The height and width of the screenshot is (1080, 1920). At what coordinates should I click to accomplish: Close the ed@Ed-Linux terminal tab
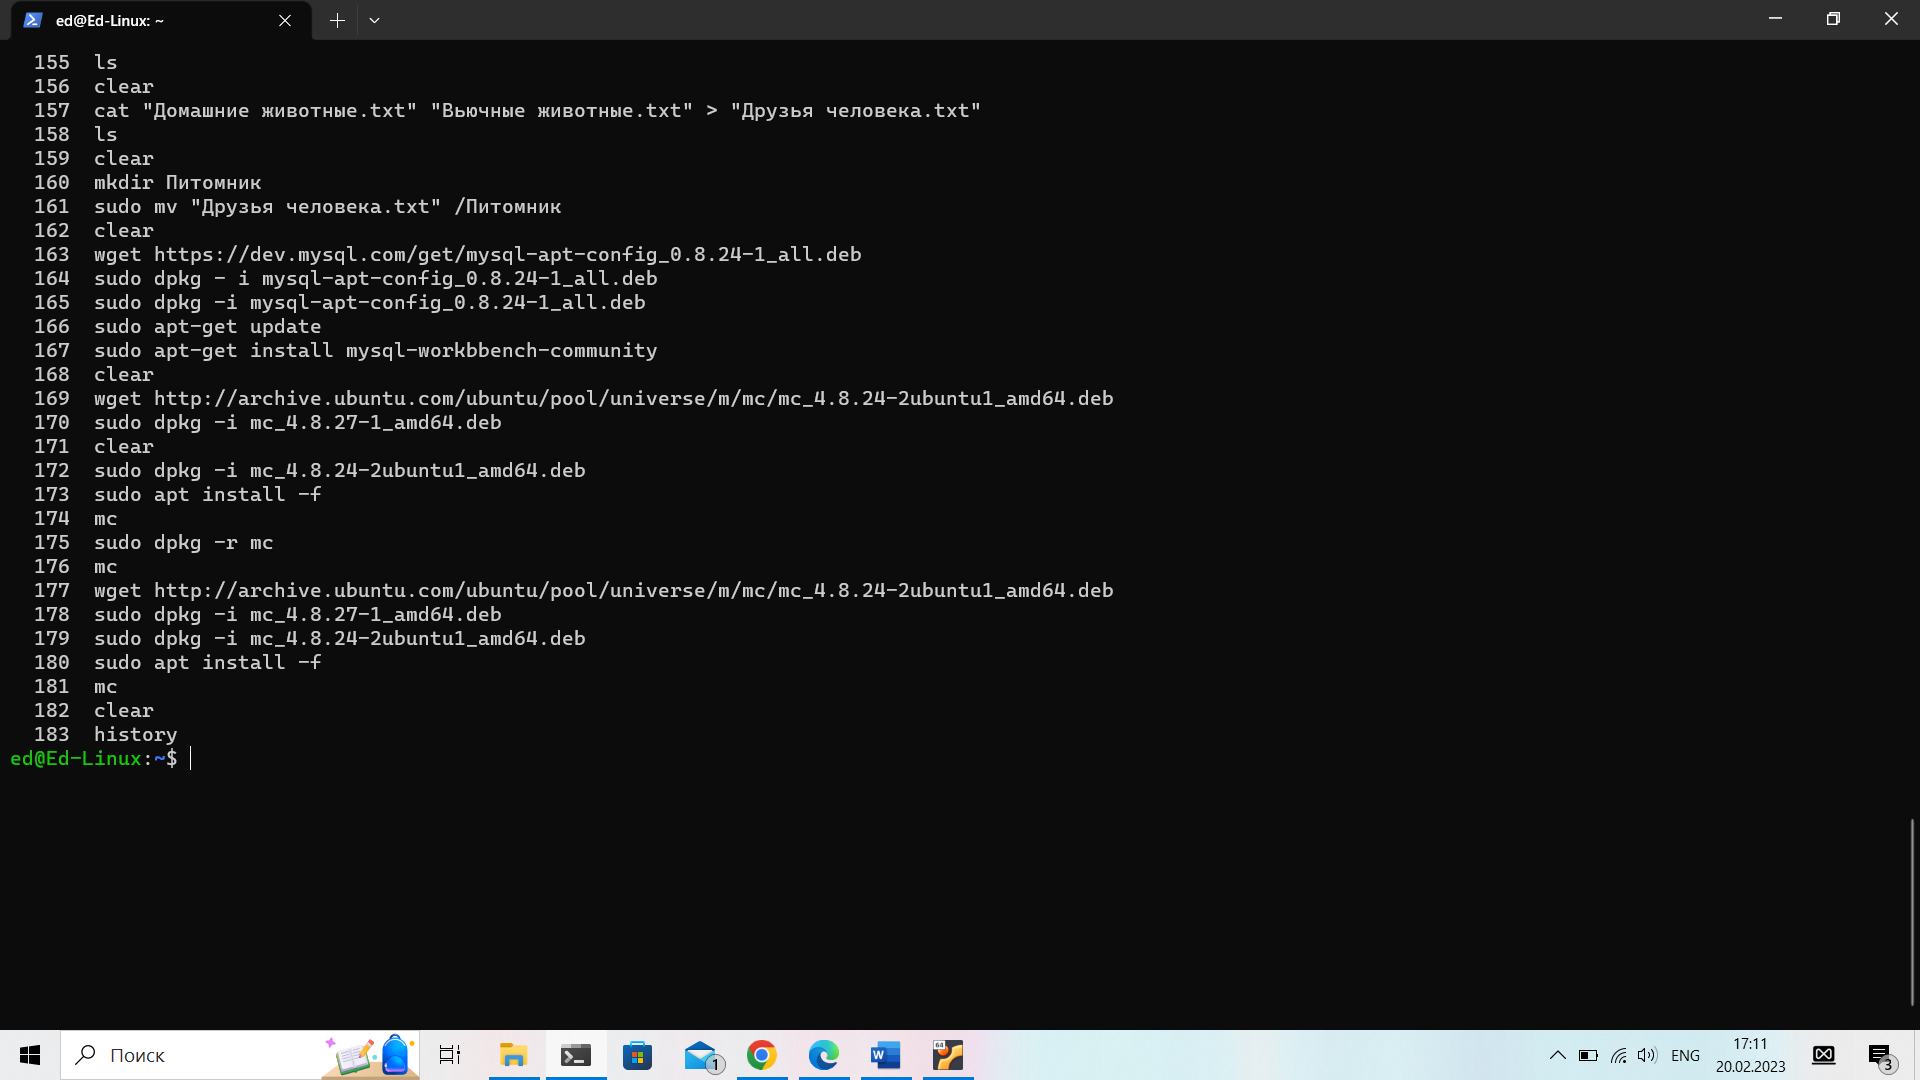coord(285,20)
